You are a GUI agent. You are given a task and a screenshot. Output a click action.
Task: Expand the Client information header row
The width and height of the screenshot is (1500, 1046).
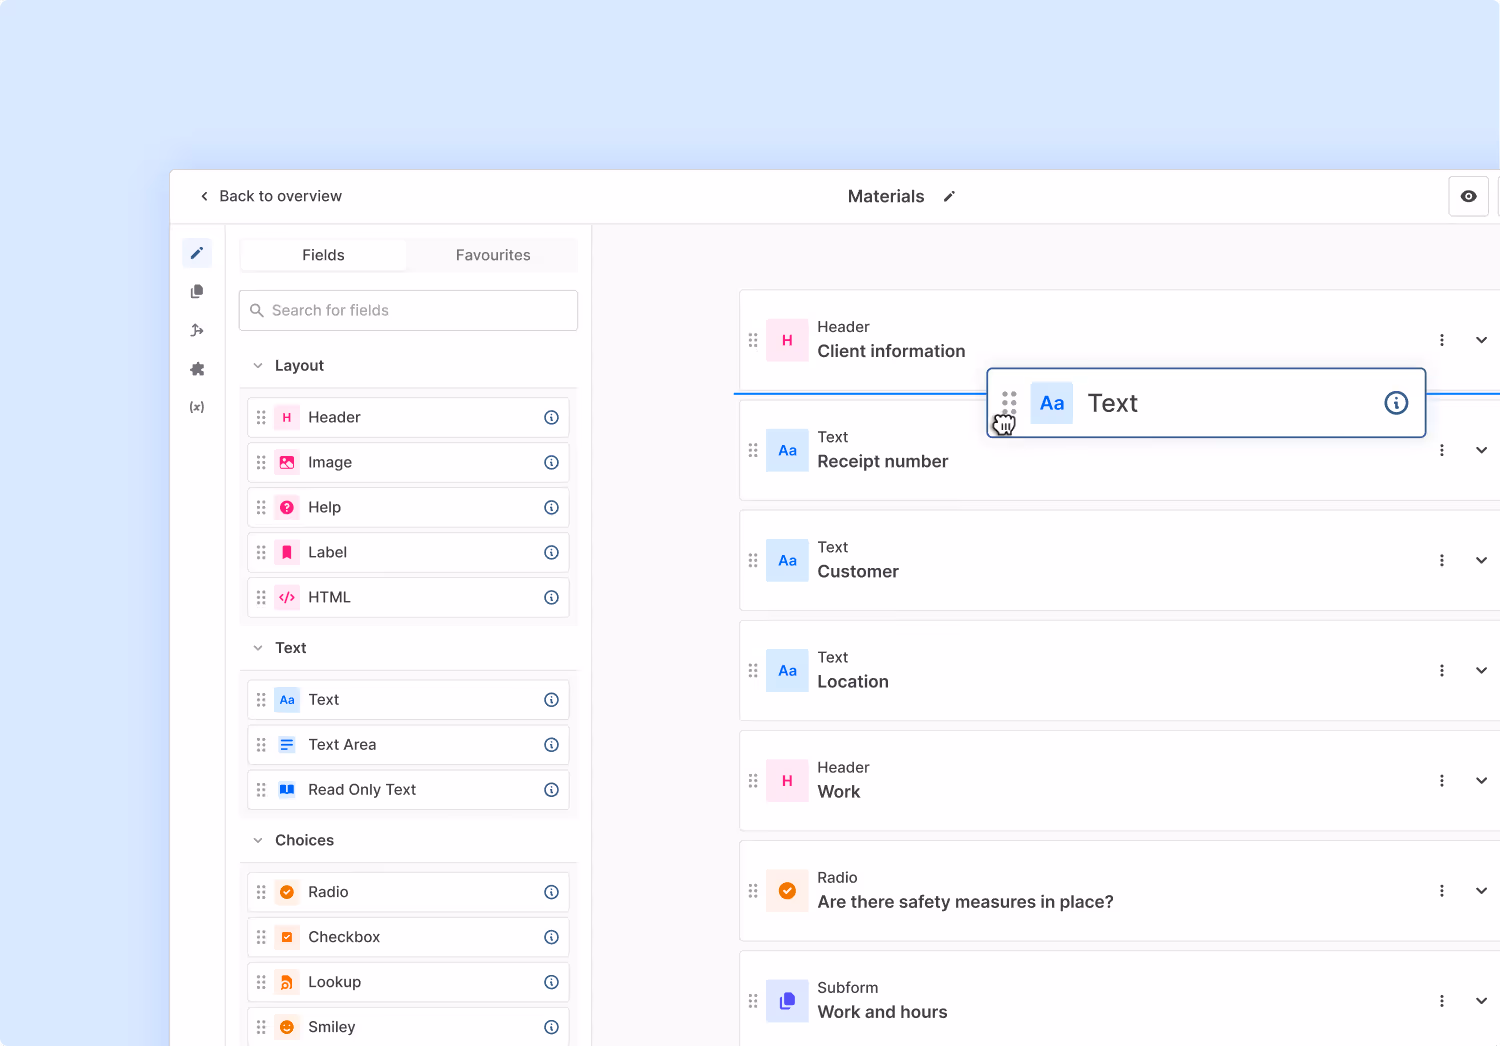(1481, 340)
